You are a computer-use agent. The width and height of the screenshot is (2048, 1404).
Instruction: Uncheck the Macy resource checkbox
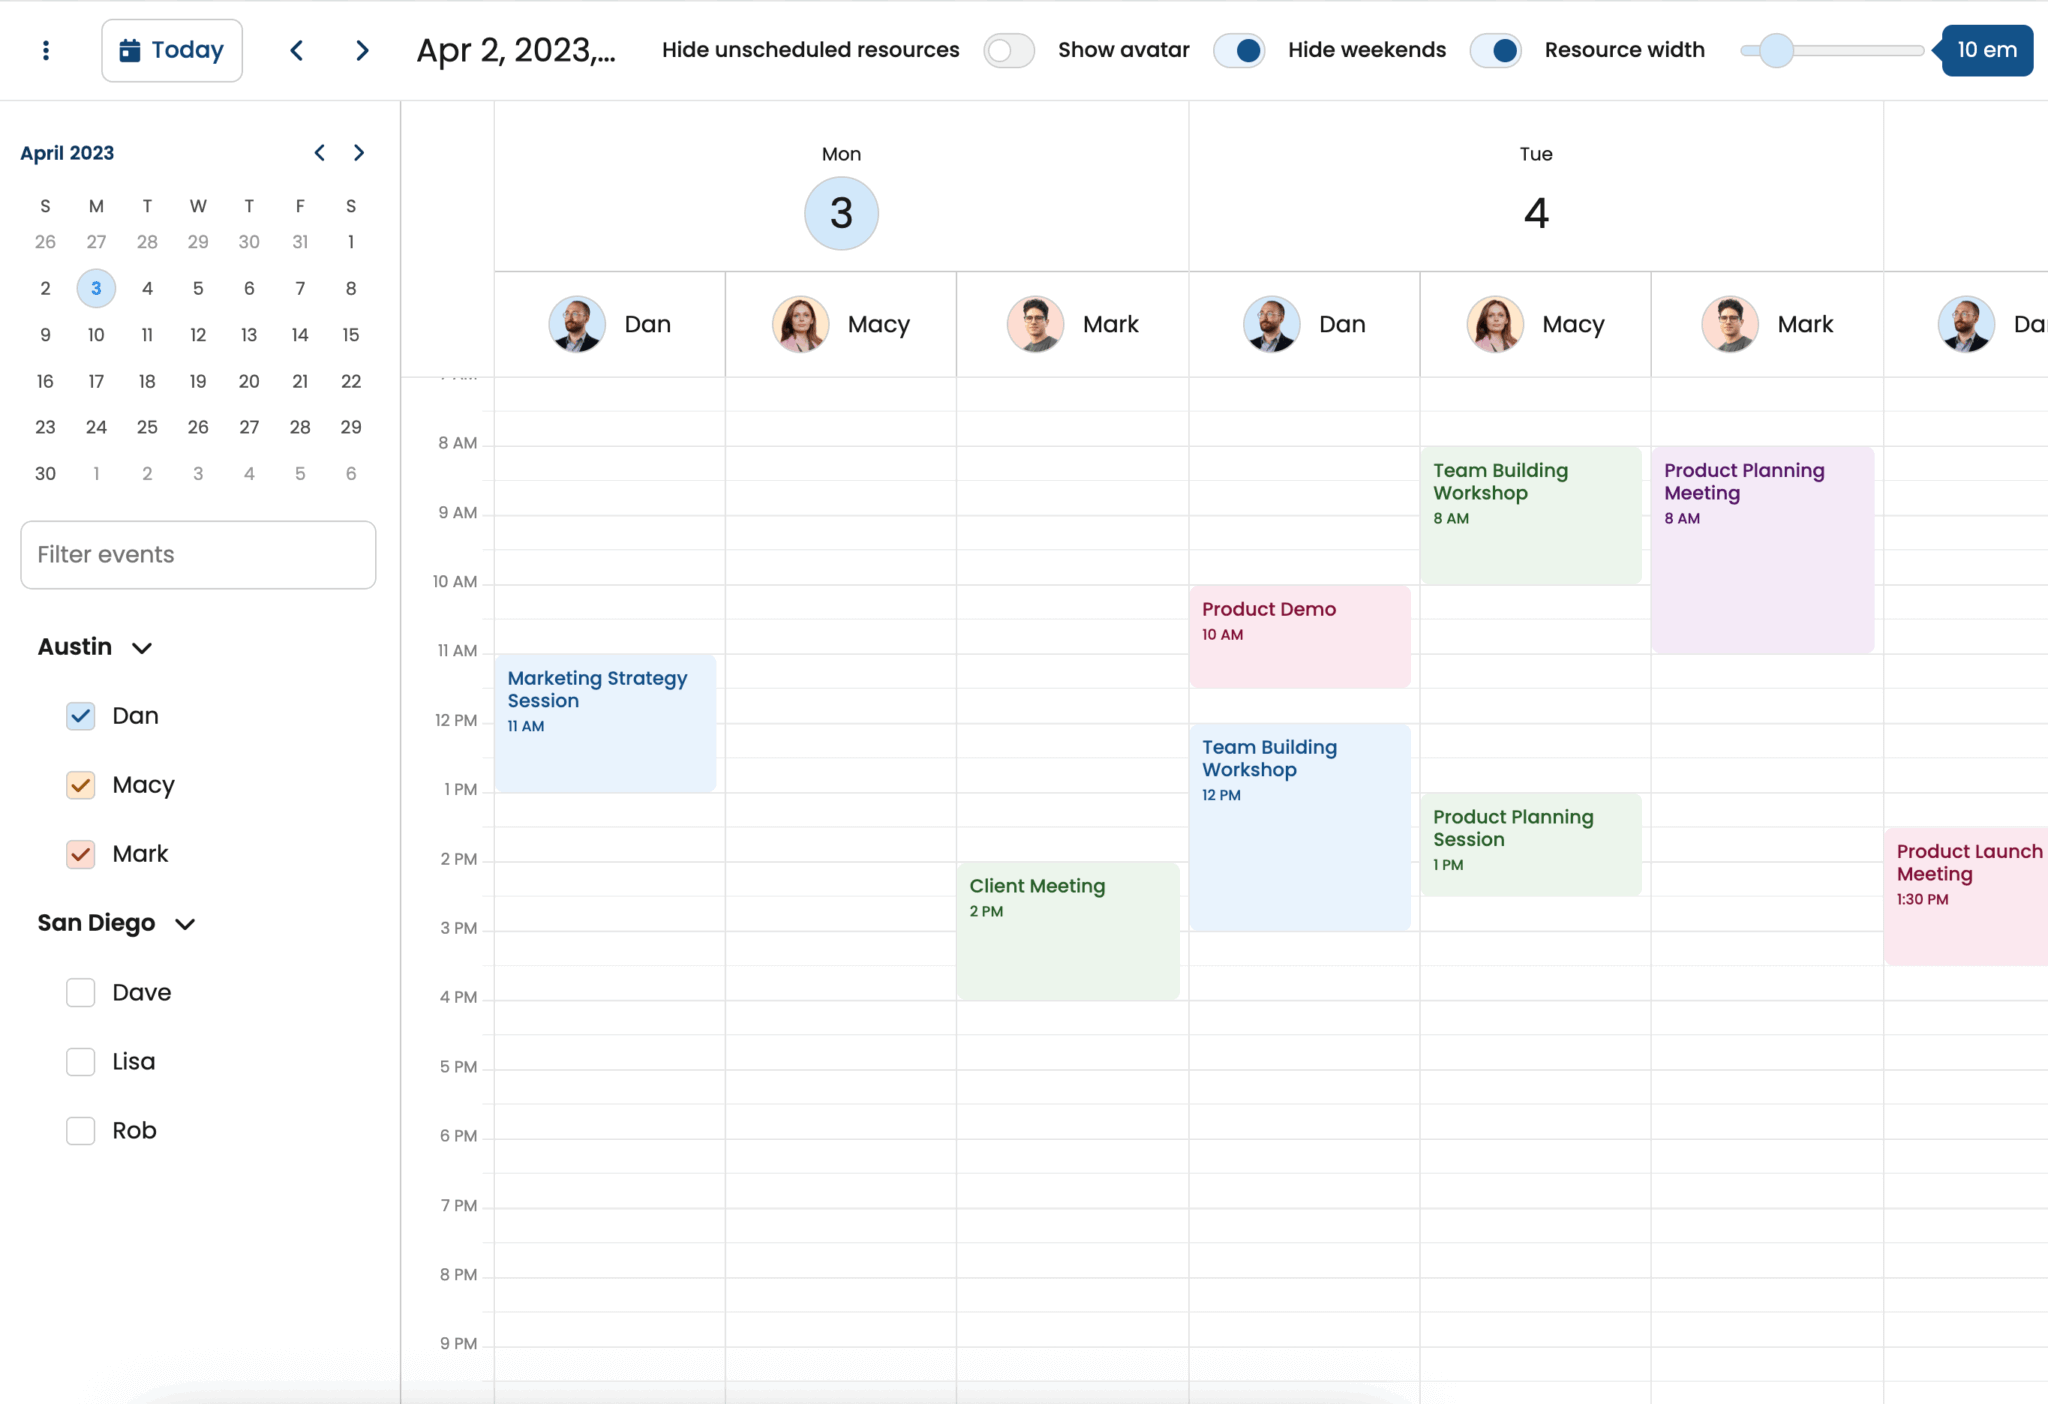pyautogui.click(x=81, y=785)
